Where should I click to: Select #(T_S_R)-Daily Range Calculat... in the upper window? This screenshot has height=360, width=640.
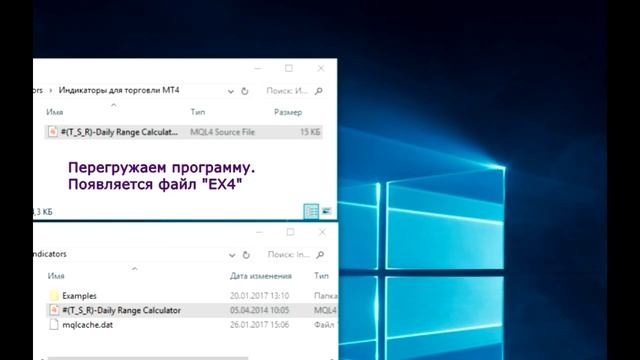[119, 132]
